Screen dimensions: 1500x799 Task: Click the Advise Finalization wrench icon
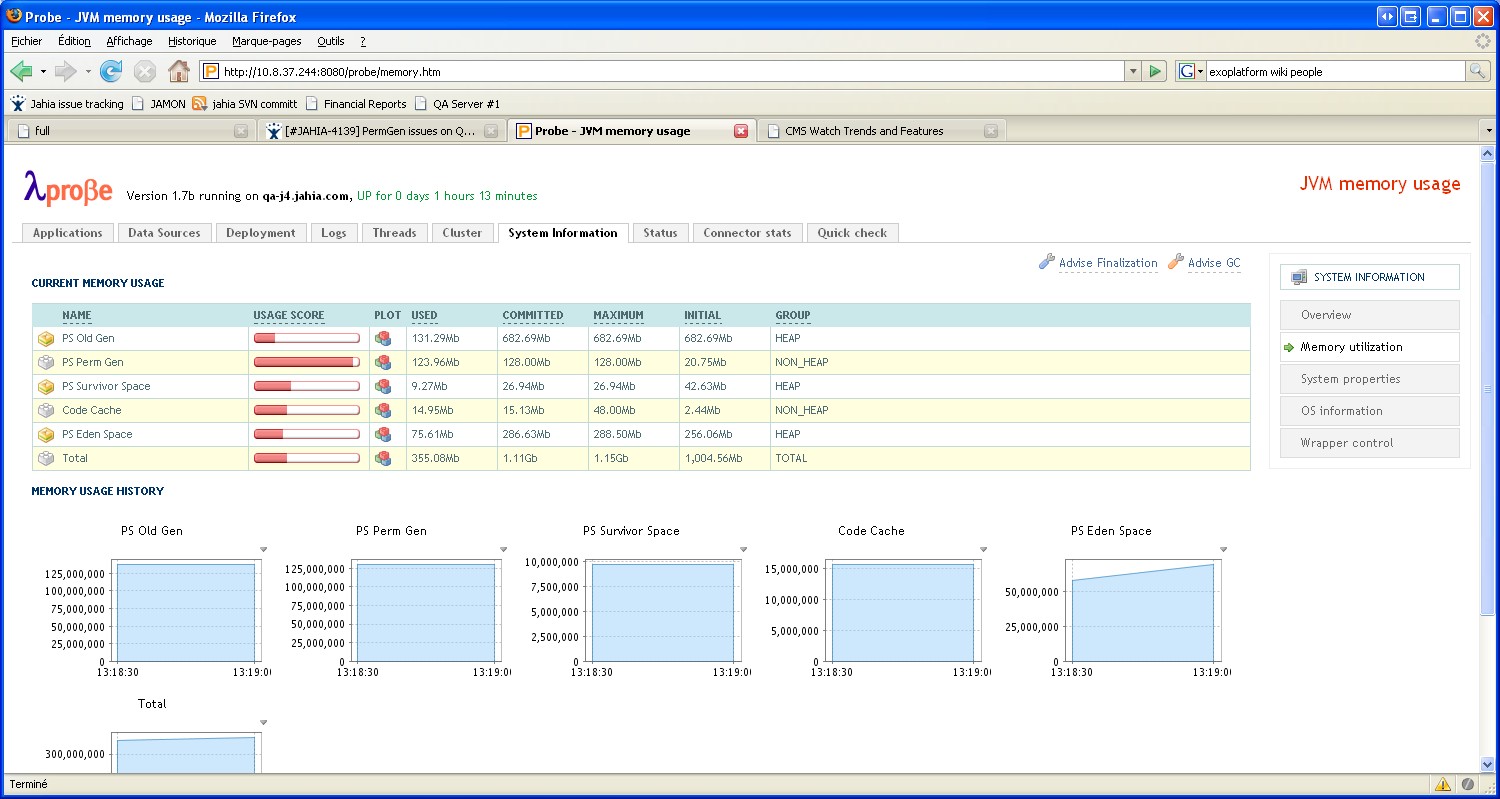[1047, 262]
